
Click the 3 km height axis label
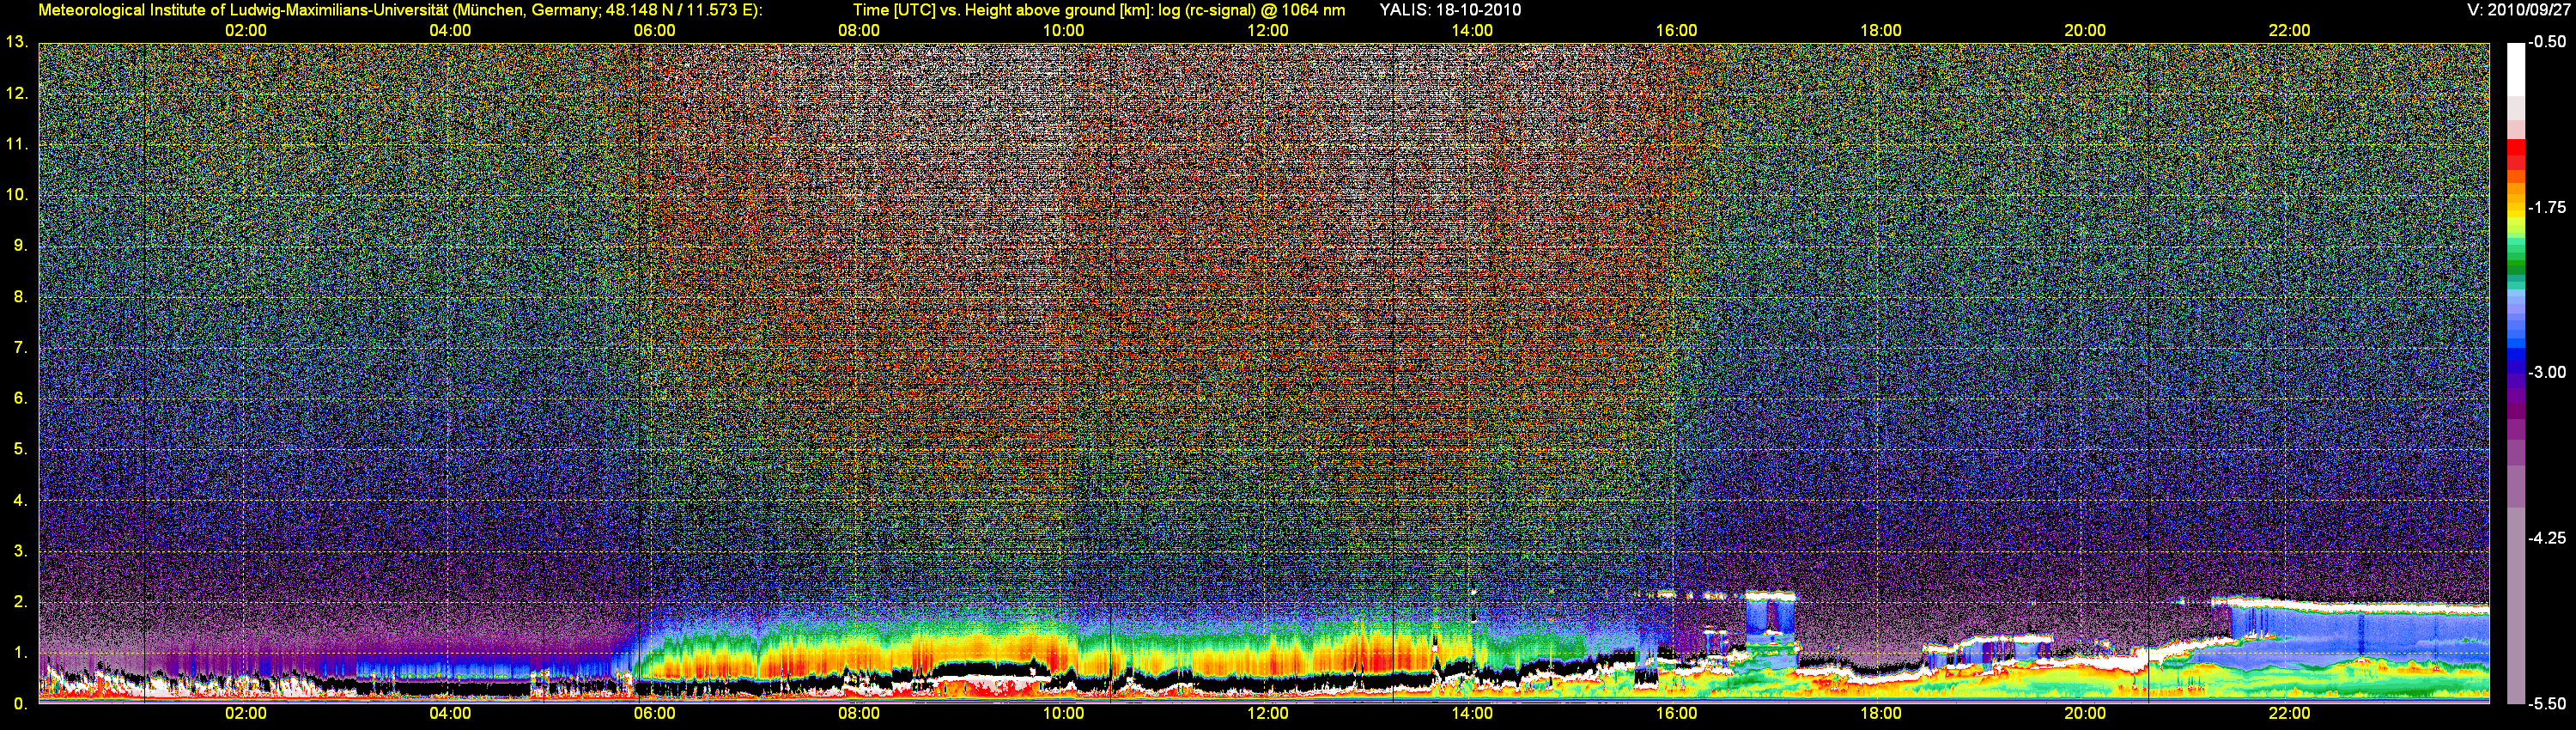20,551
